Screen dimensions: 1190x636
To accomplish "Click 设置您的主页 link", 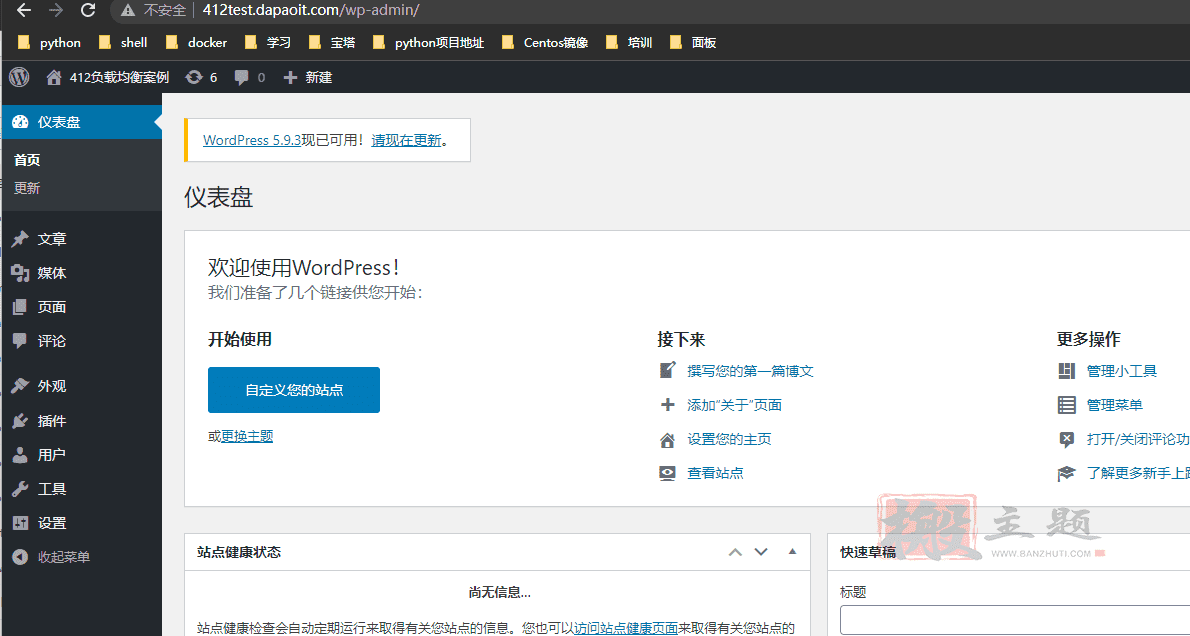I will click(x=729, y=439).
